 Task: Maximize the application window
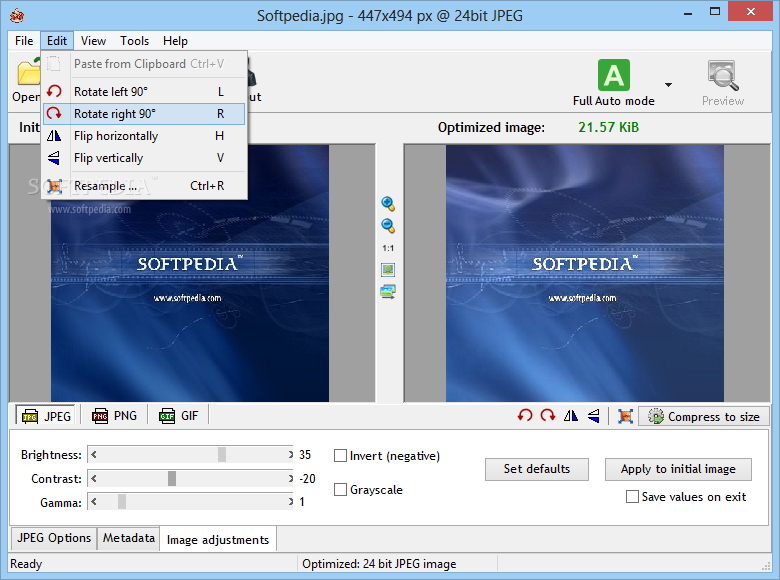click(715, 12)
